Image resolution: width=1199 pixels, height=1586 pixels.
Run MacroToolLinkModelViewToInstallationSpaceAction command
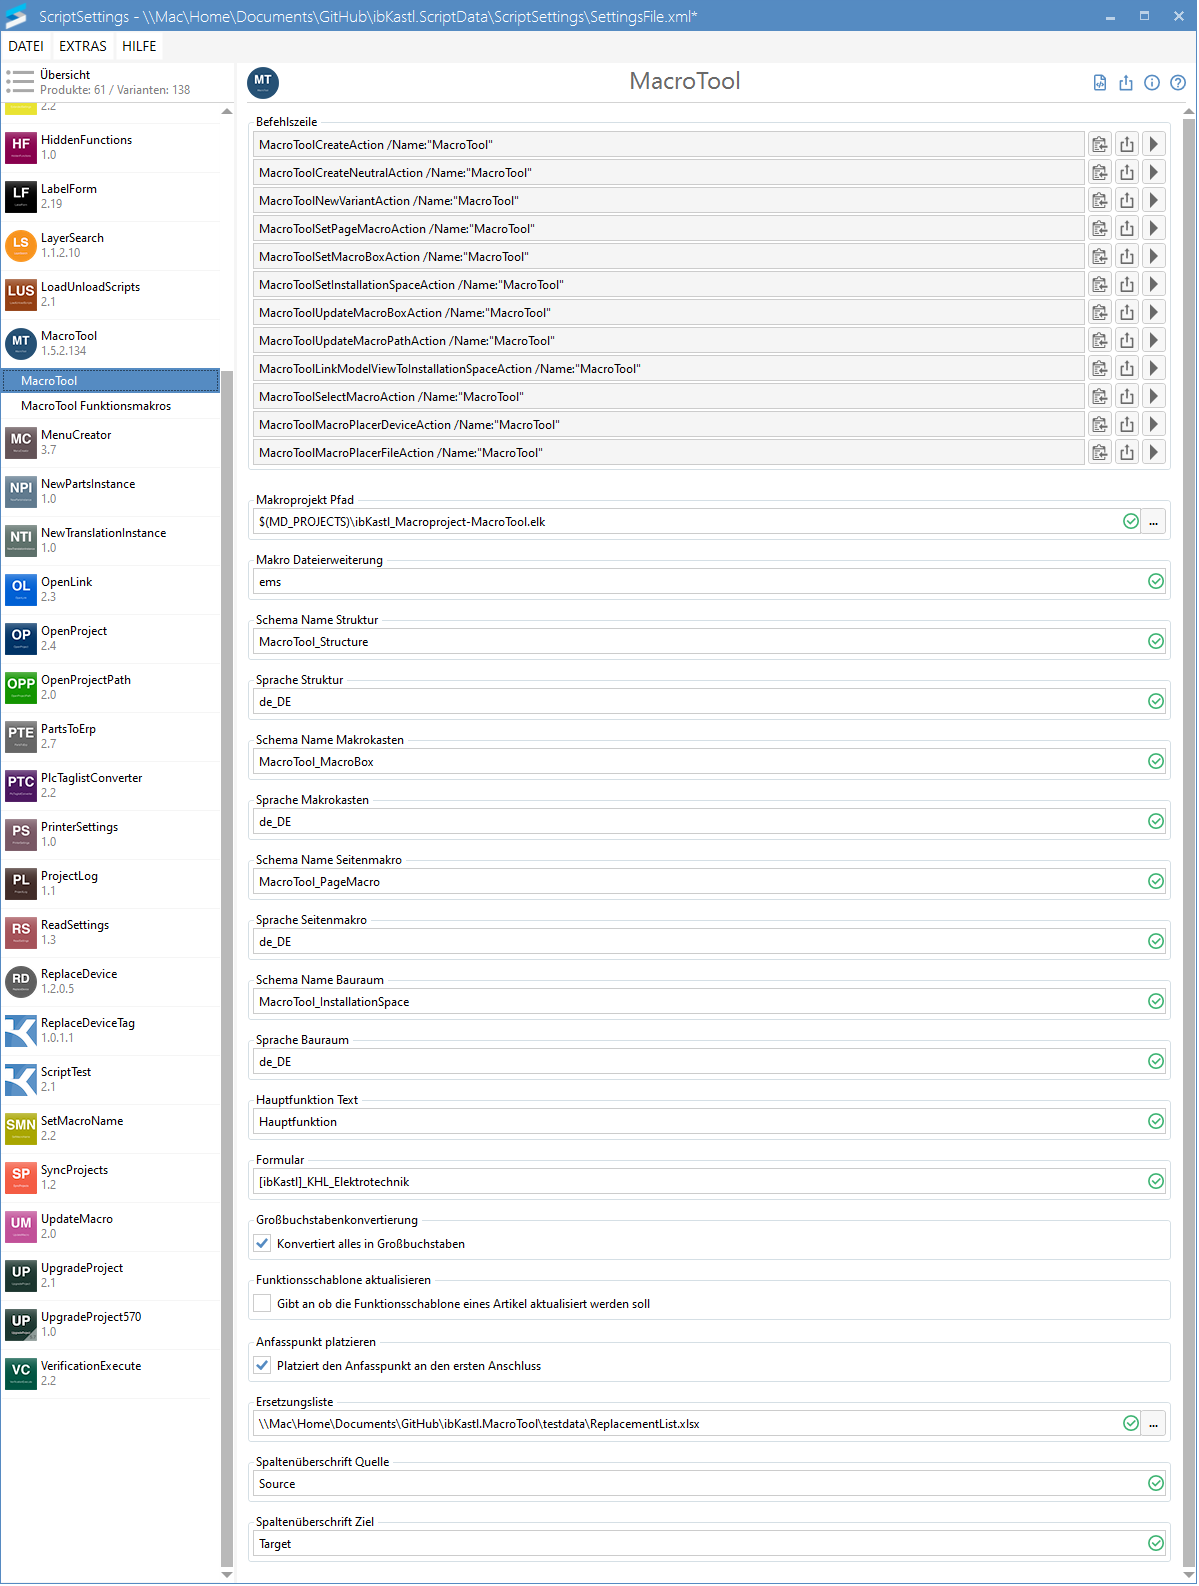click(1154, 369)
